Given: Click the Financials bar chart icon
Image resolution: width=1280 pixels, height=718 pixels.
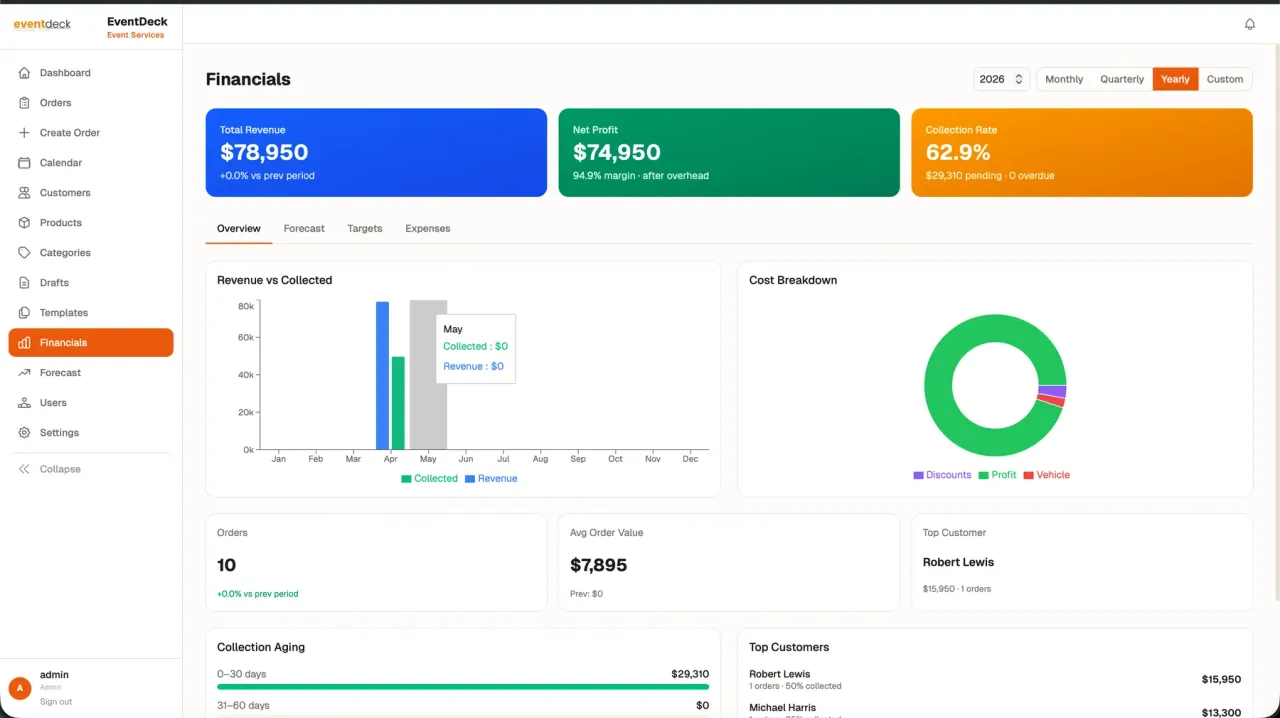Looking at the screenshot, I should pyautogui.click(x=24, y=343).
